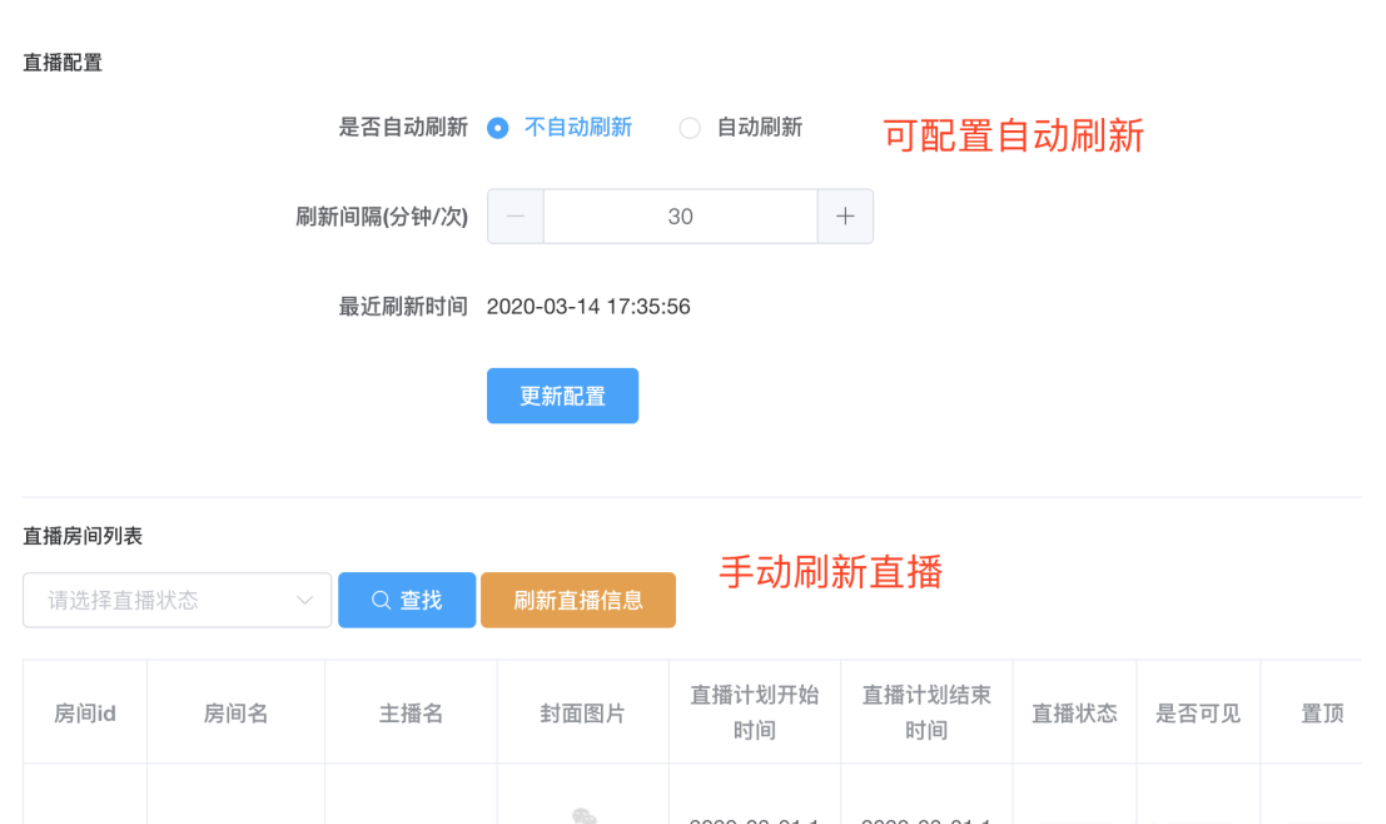Click the 直播房间列表 section header
Screen dimensions: 1386x824
coord(83,536)
